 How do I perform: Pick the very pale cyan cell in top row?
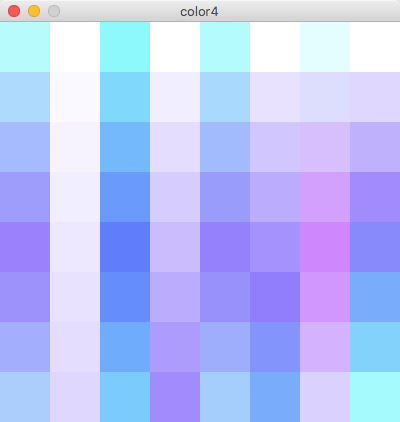325,47
